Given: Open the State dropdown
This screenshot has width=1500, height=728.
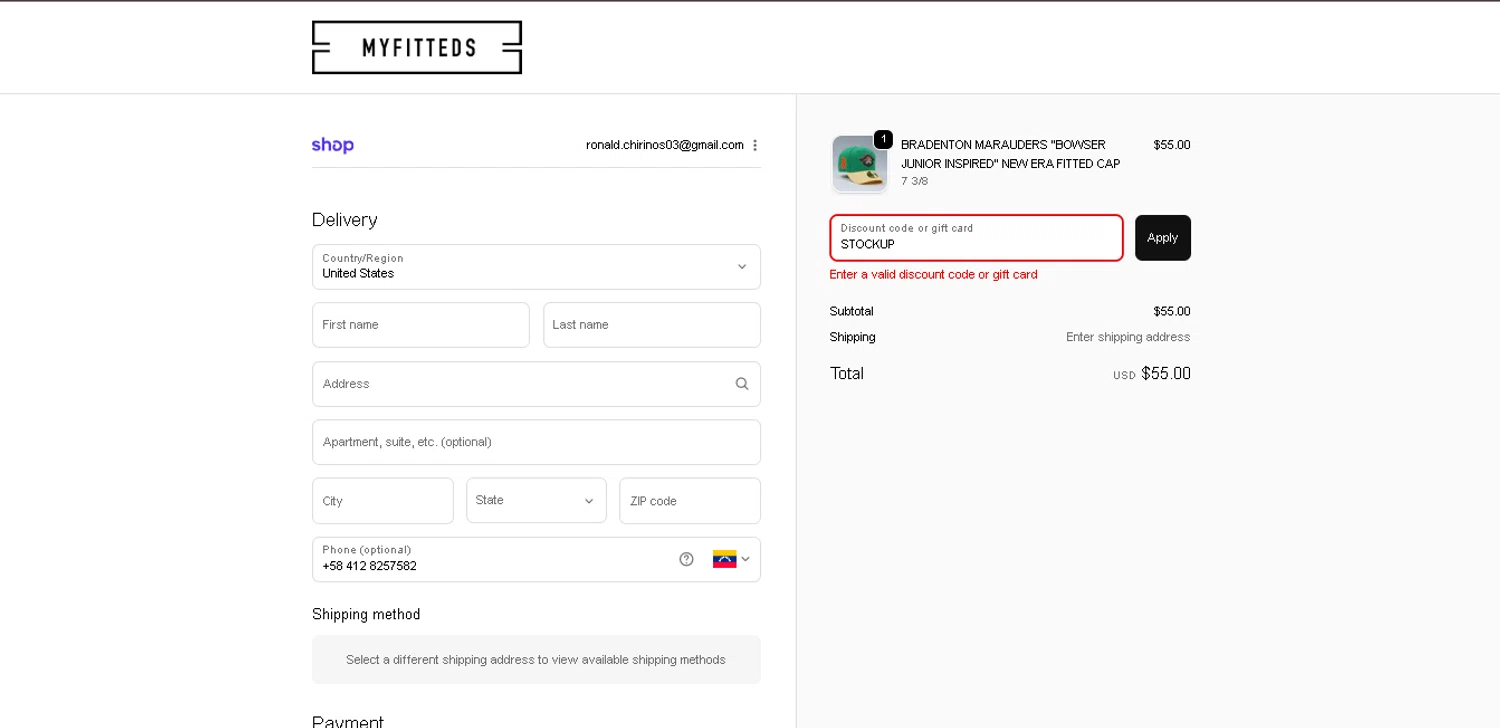Looking at the screenshot, I should 536,500.
